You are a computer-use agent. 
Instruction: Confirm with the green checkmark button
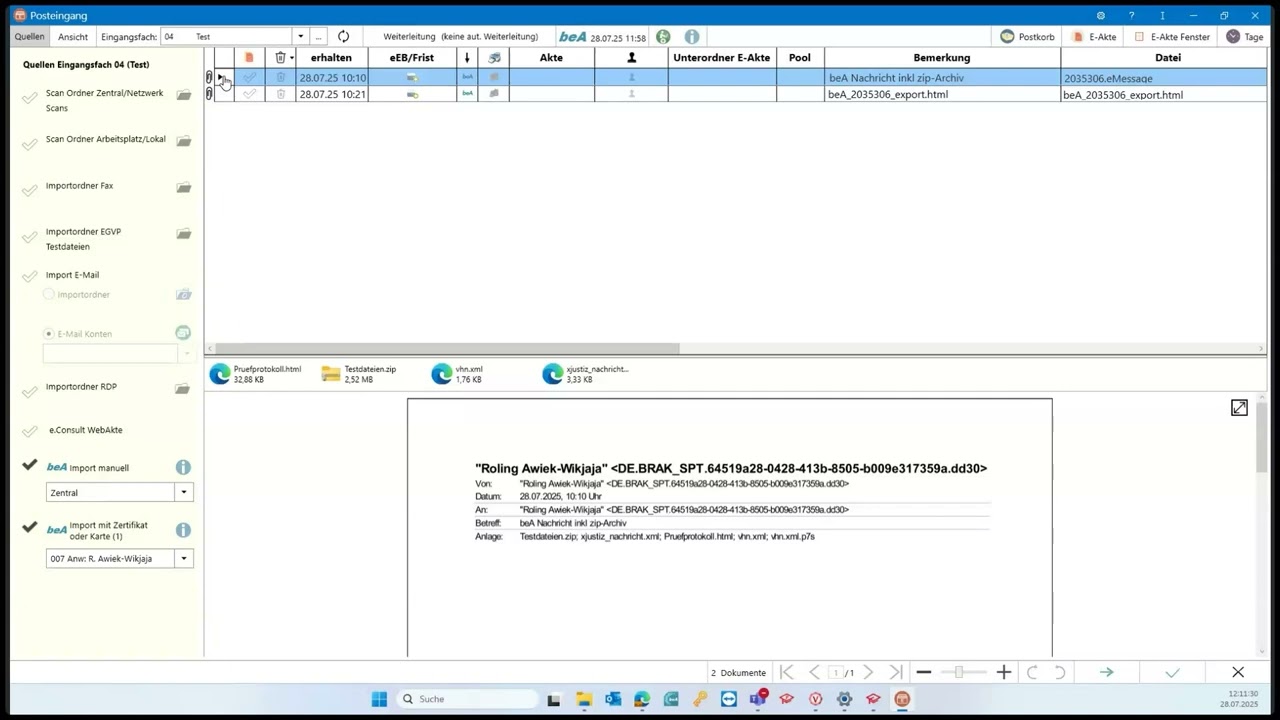1172,673
